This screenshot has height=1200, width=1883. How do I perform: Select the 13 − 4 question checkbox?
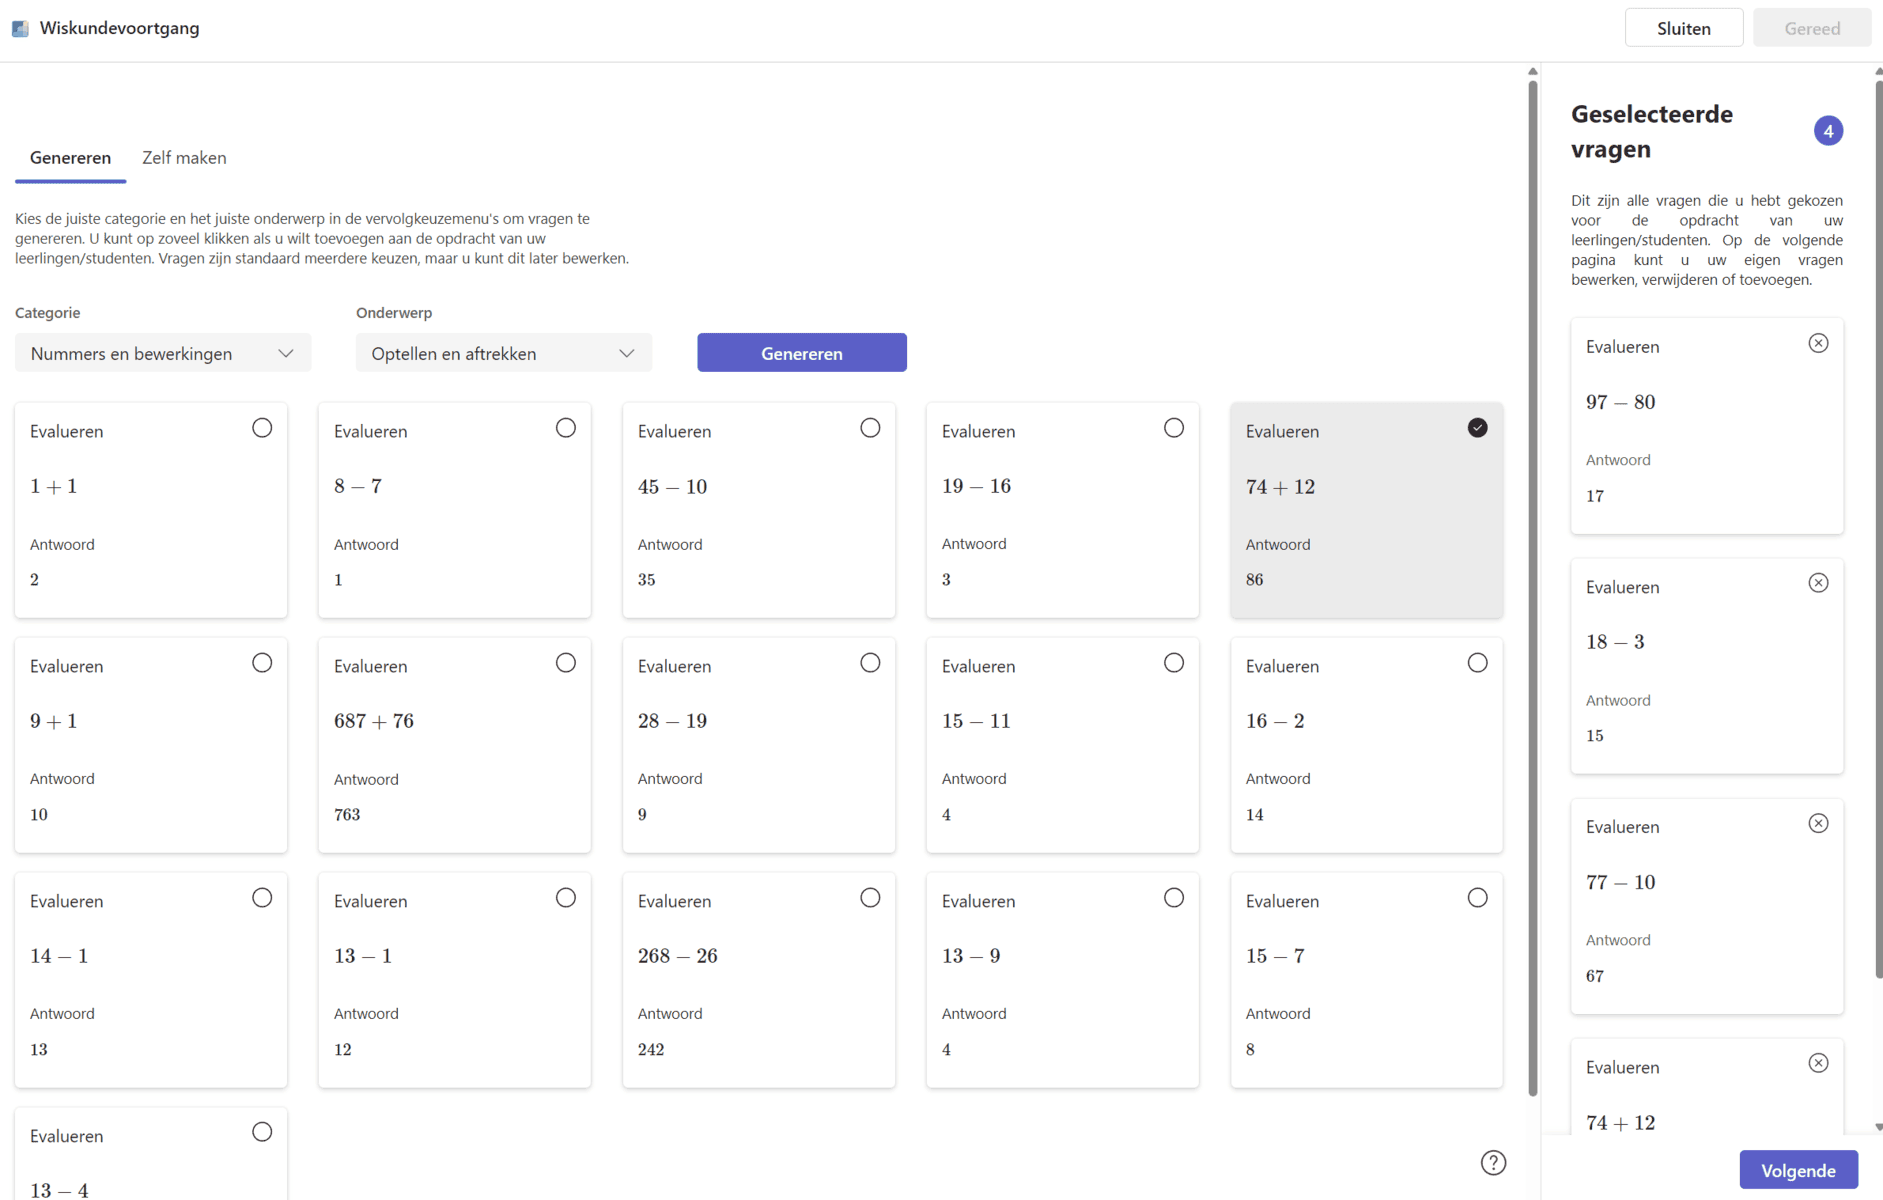pos(262,1132)
